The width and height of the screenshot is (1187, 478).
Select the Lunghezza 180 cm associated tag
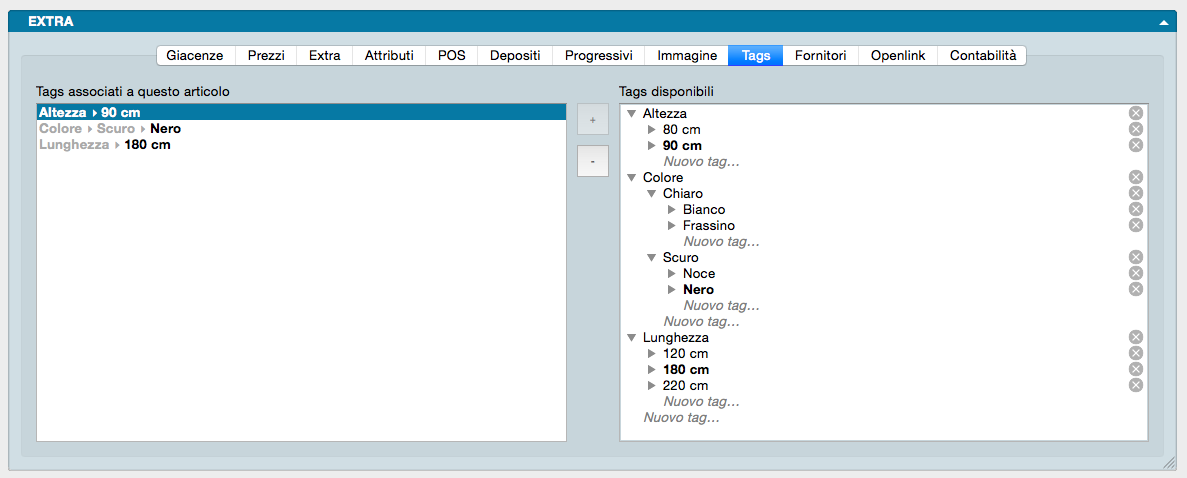click(105, 145)
